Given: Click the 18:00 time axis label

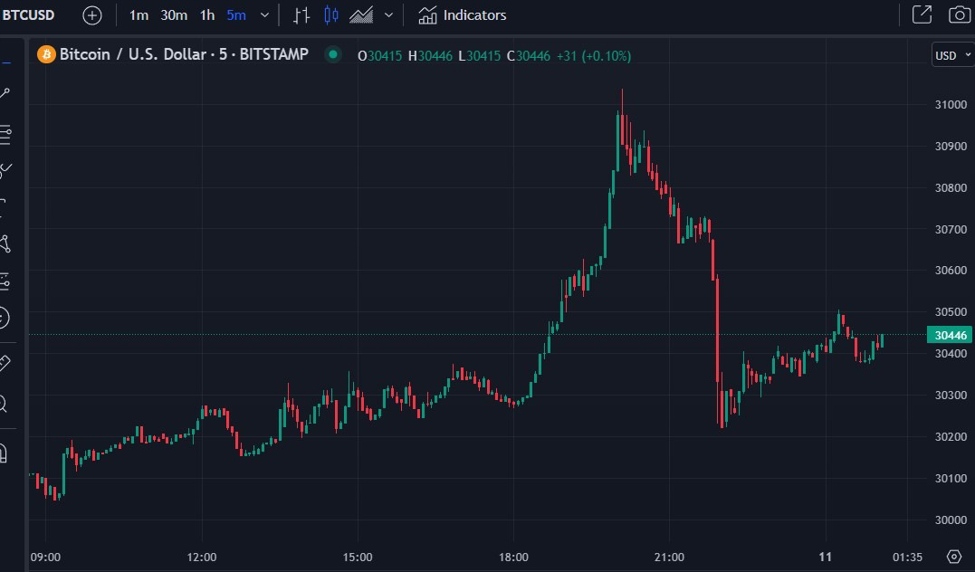Looking at the screenshot, I should click(x=514, y=557).
